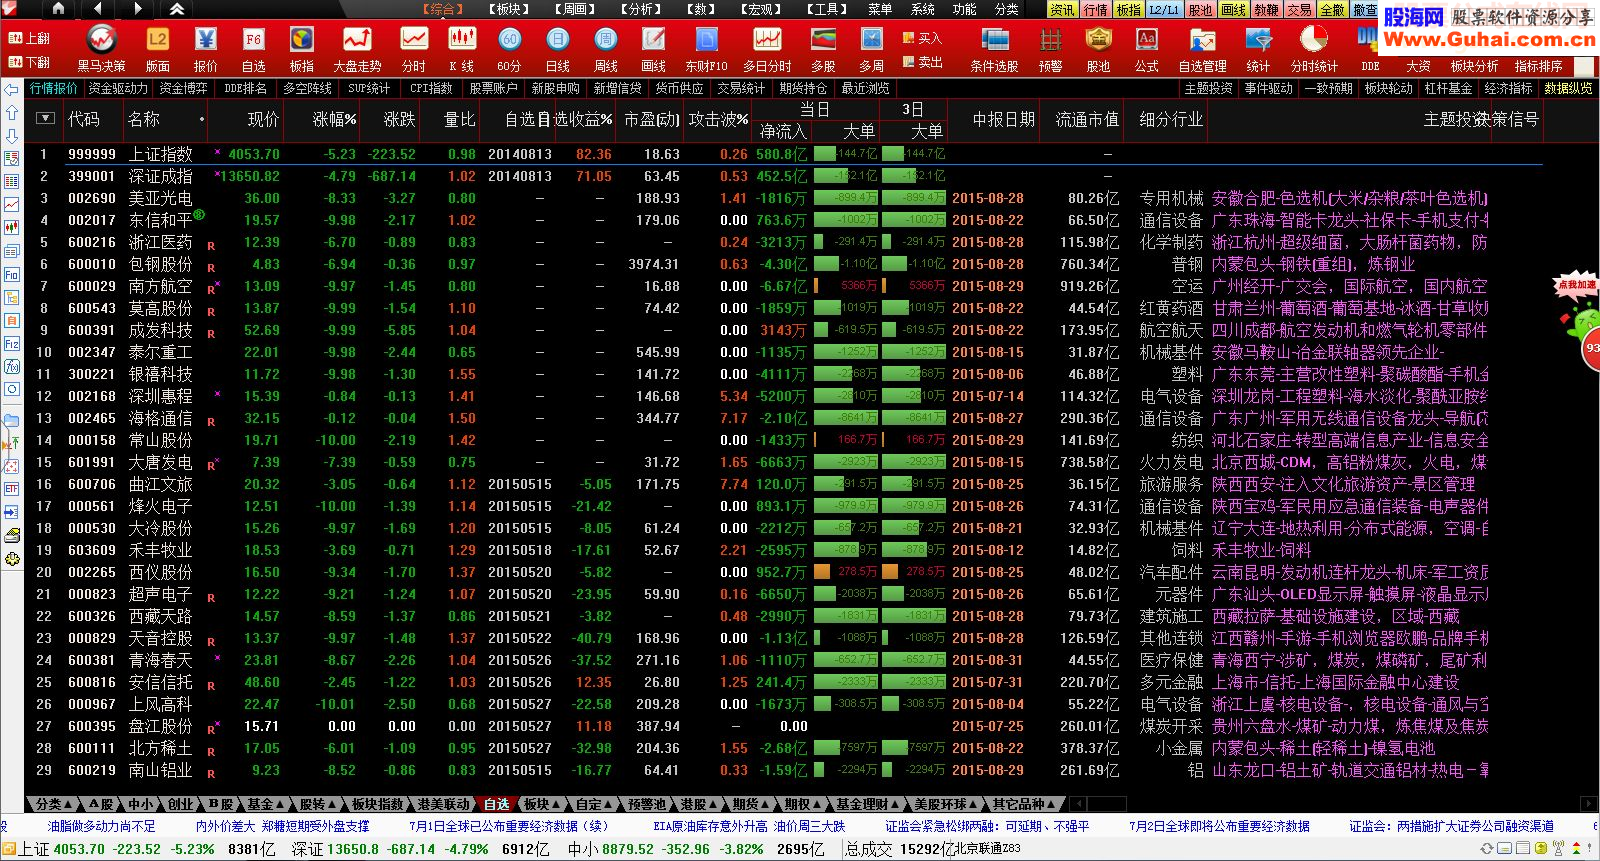Open the 条件选股 stock screener
This screenshot has width=1600, height=861.
point(994,48)
